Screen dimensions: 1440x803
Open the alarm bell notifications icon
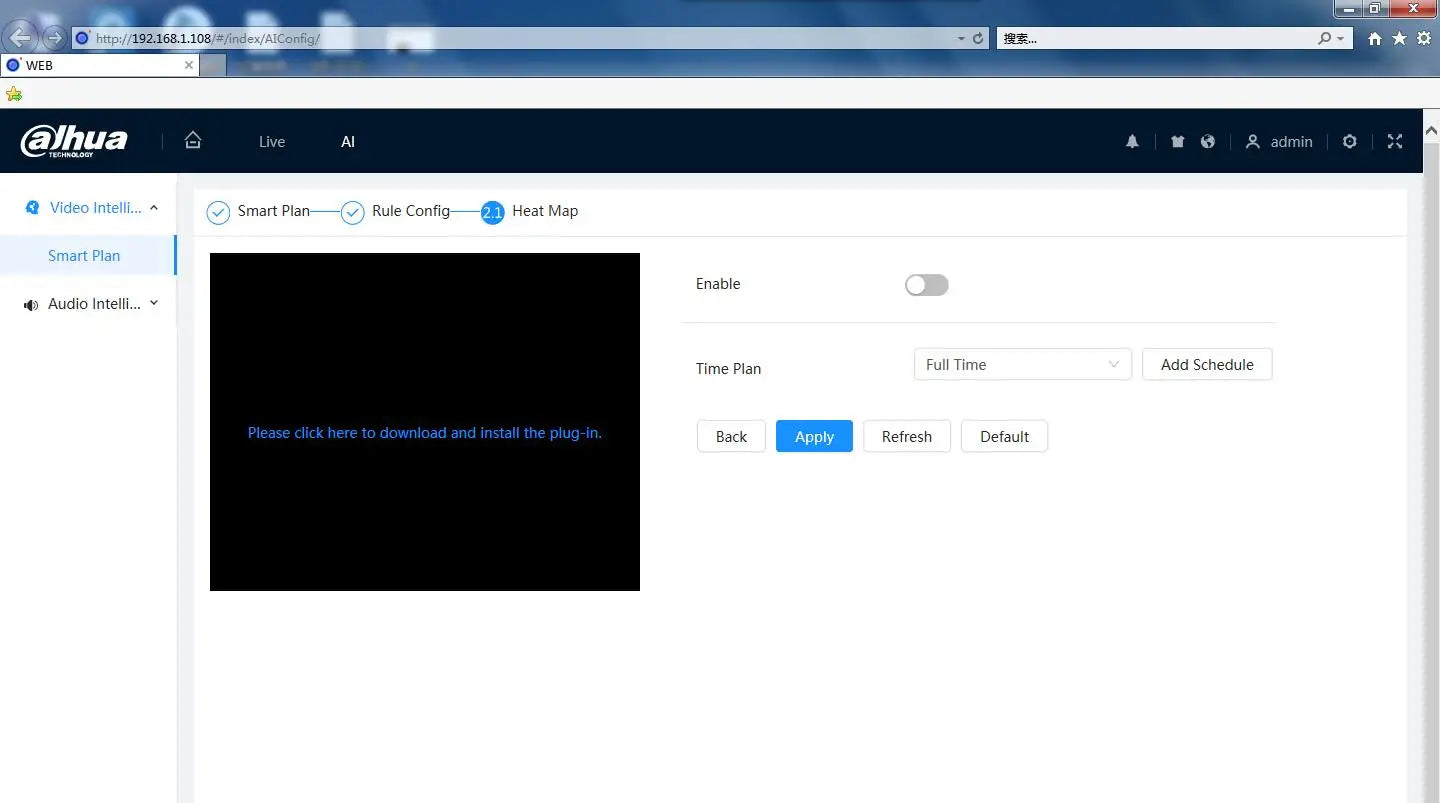1132,142
